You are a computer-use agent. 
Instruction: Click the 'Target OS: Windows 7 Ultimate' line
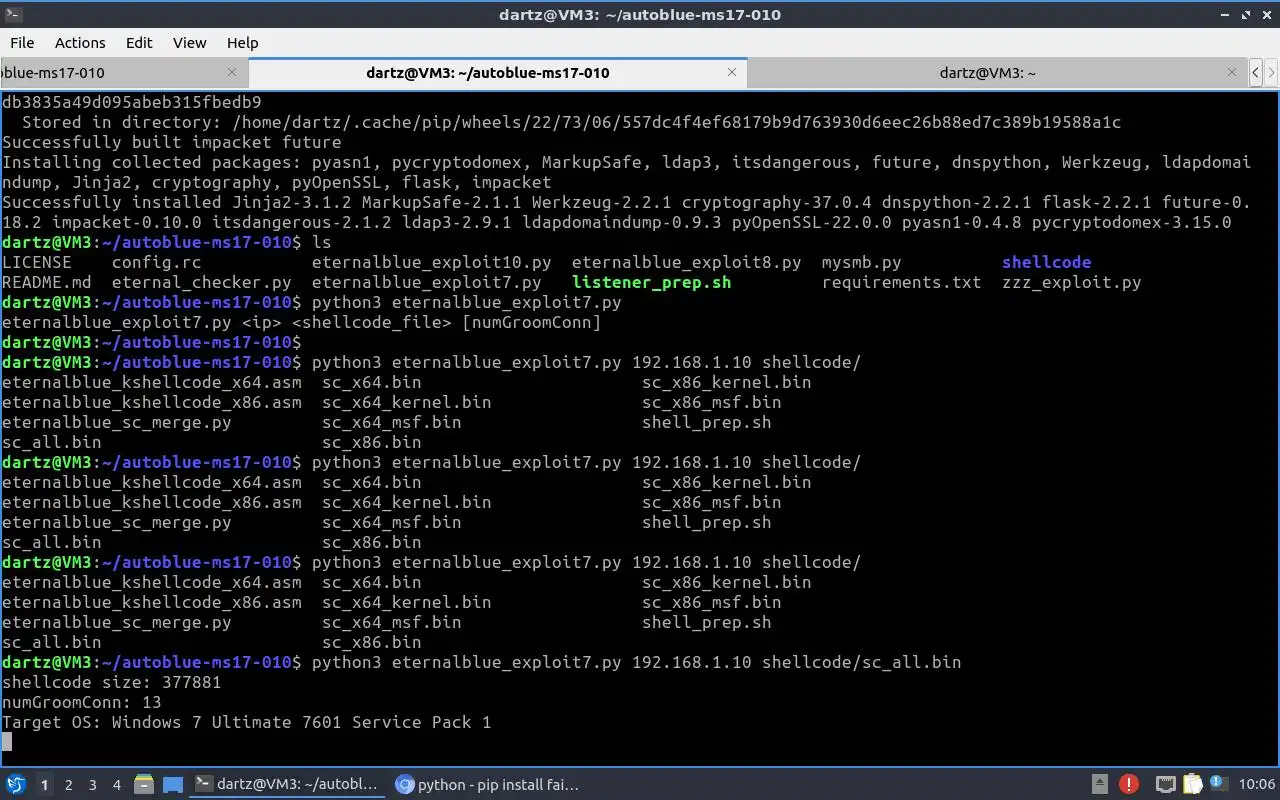pyautogui.click(x=247, y=722)
